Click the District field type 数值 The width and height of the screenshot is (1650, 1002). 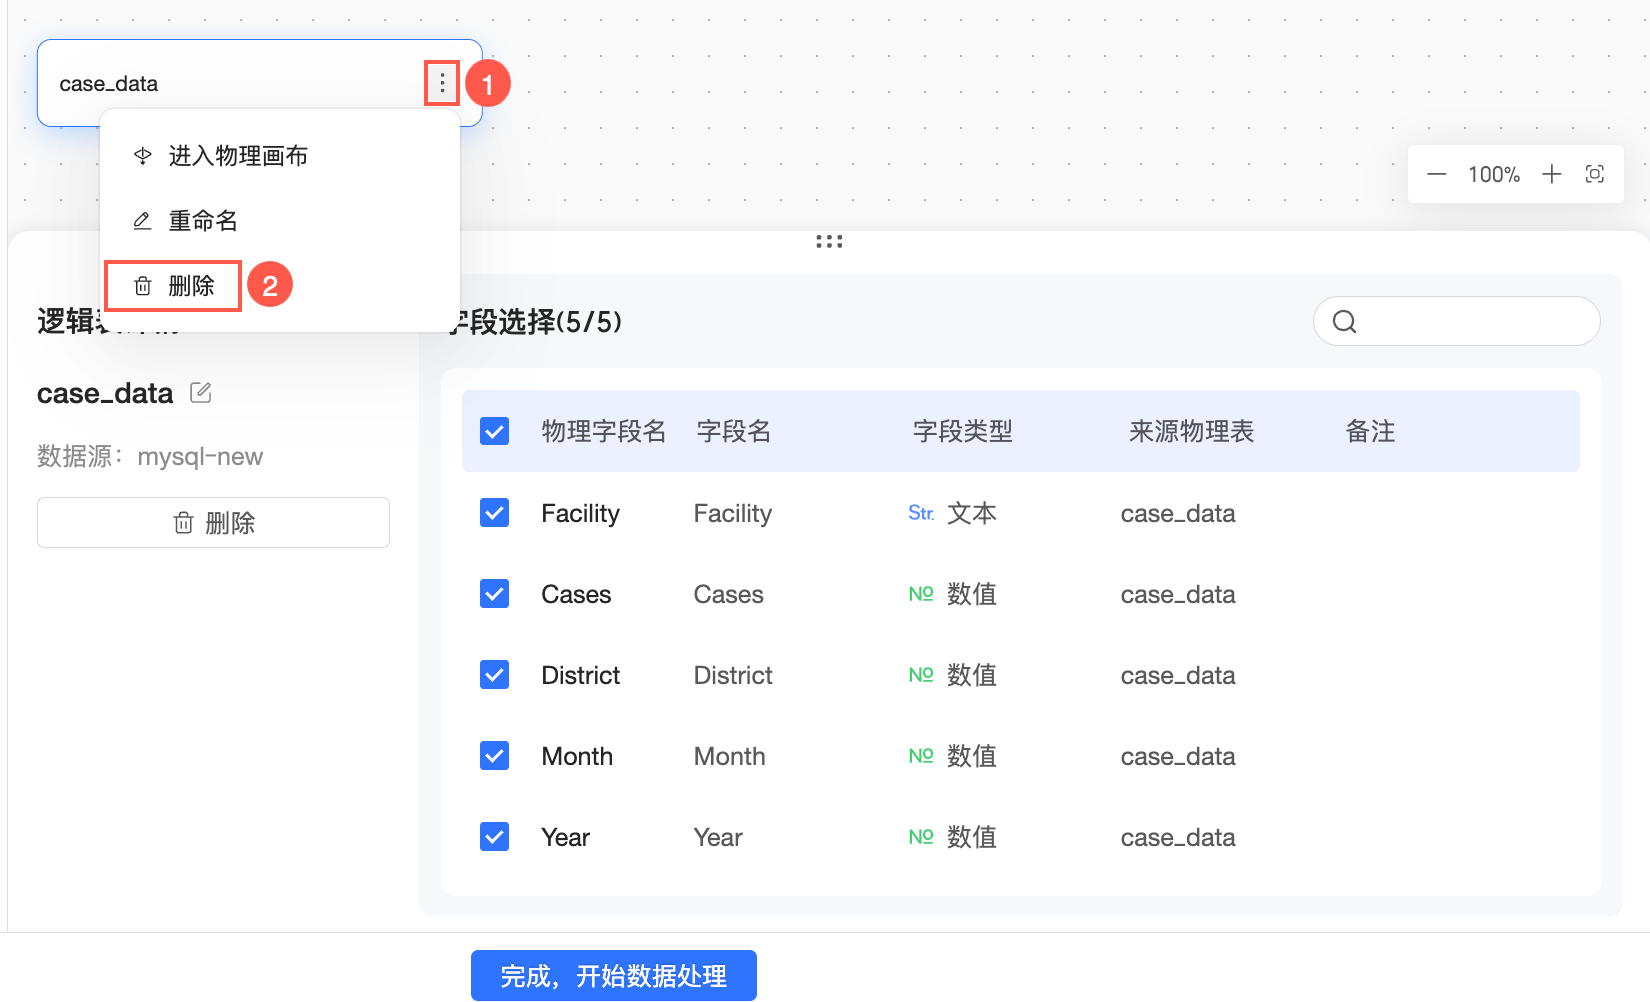click(x=952, y=675)
